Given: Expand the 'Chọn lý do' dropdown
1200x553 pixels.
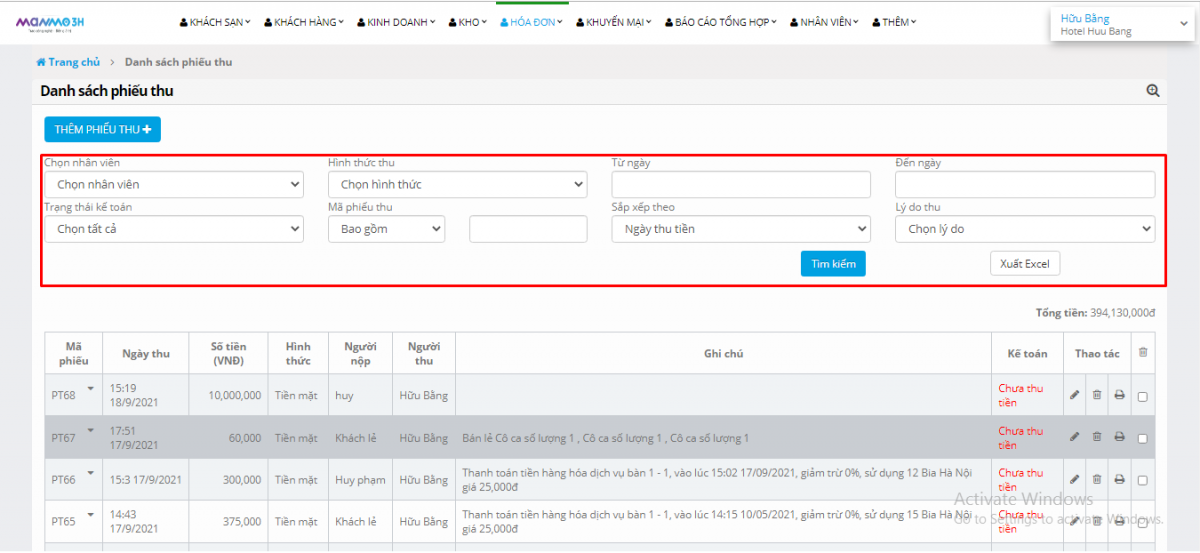Looking at the screenshot, I should [x=1025, y=229].
